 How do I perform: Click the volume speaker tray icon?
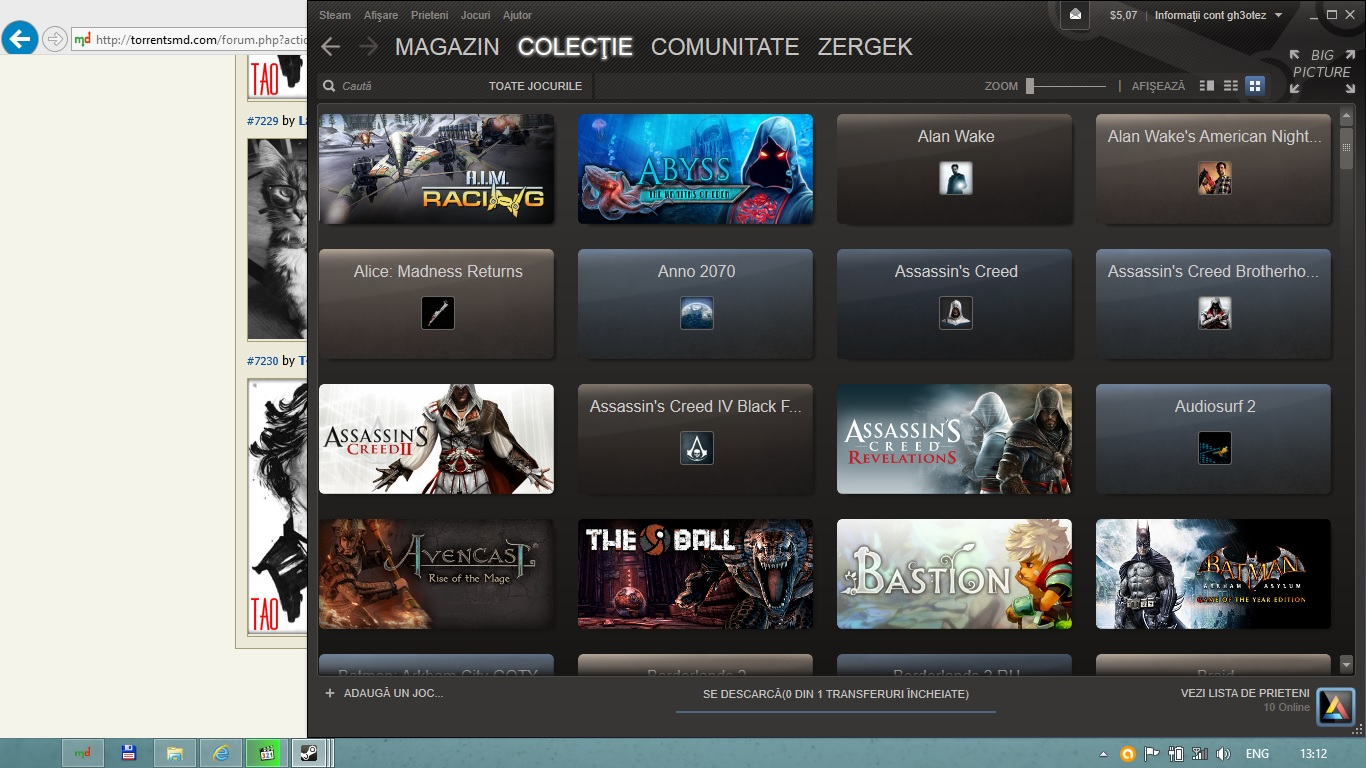(1223, 754)
